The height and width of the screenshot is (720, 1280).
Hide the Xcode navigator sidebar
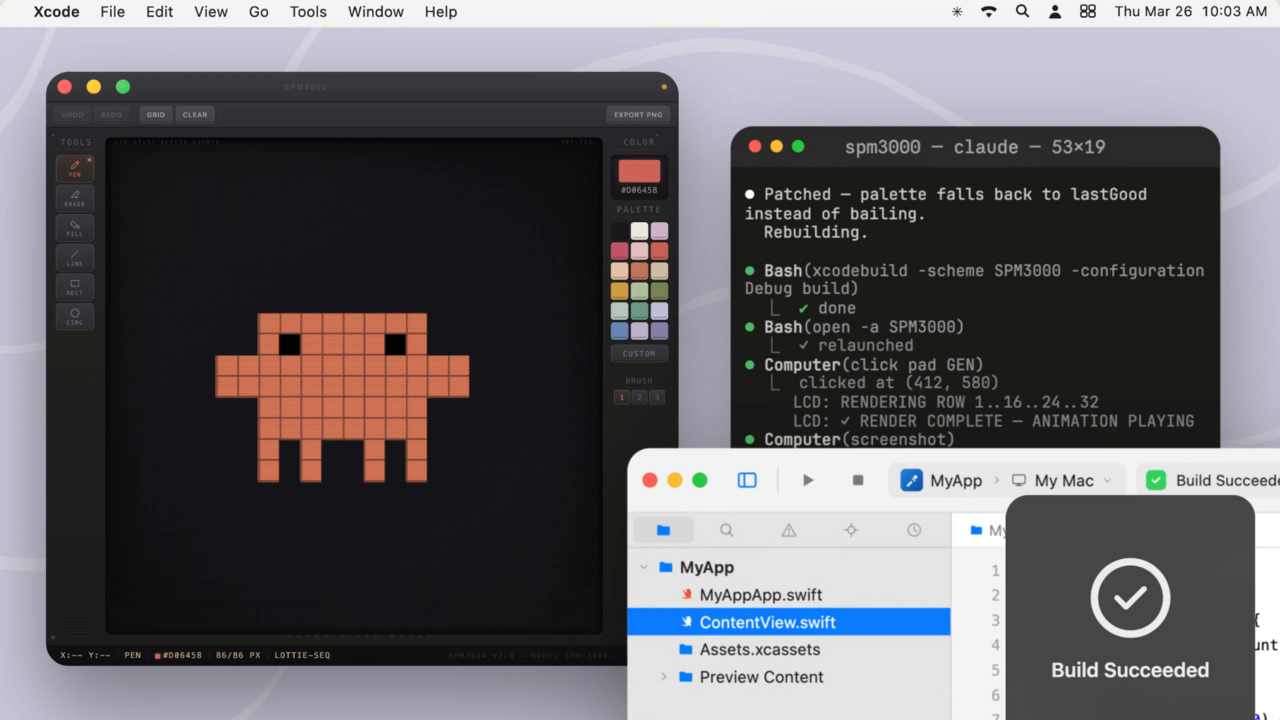tap(747, 480)
